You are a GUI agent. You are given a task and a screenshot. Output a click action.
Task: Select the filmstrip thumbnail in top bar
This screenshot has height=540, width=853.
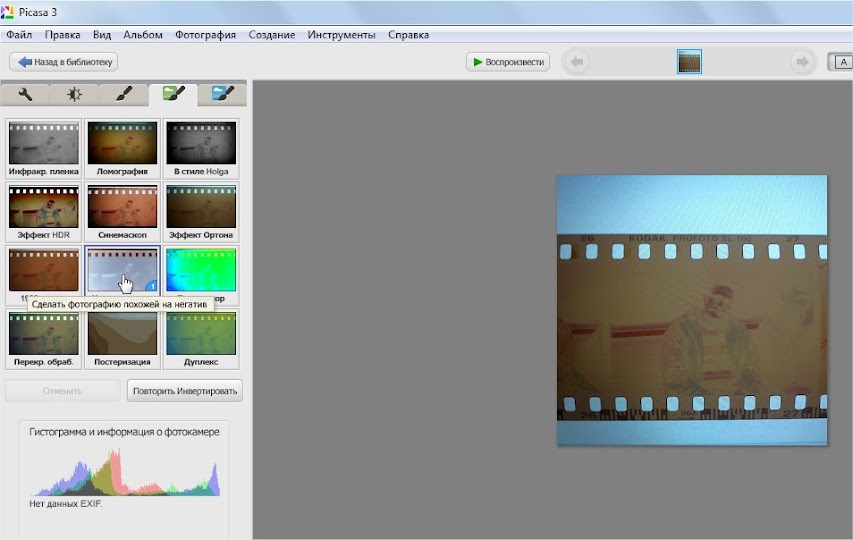[x=689, y=61]
